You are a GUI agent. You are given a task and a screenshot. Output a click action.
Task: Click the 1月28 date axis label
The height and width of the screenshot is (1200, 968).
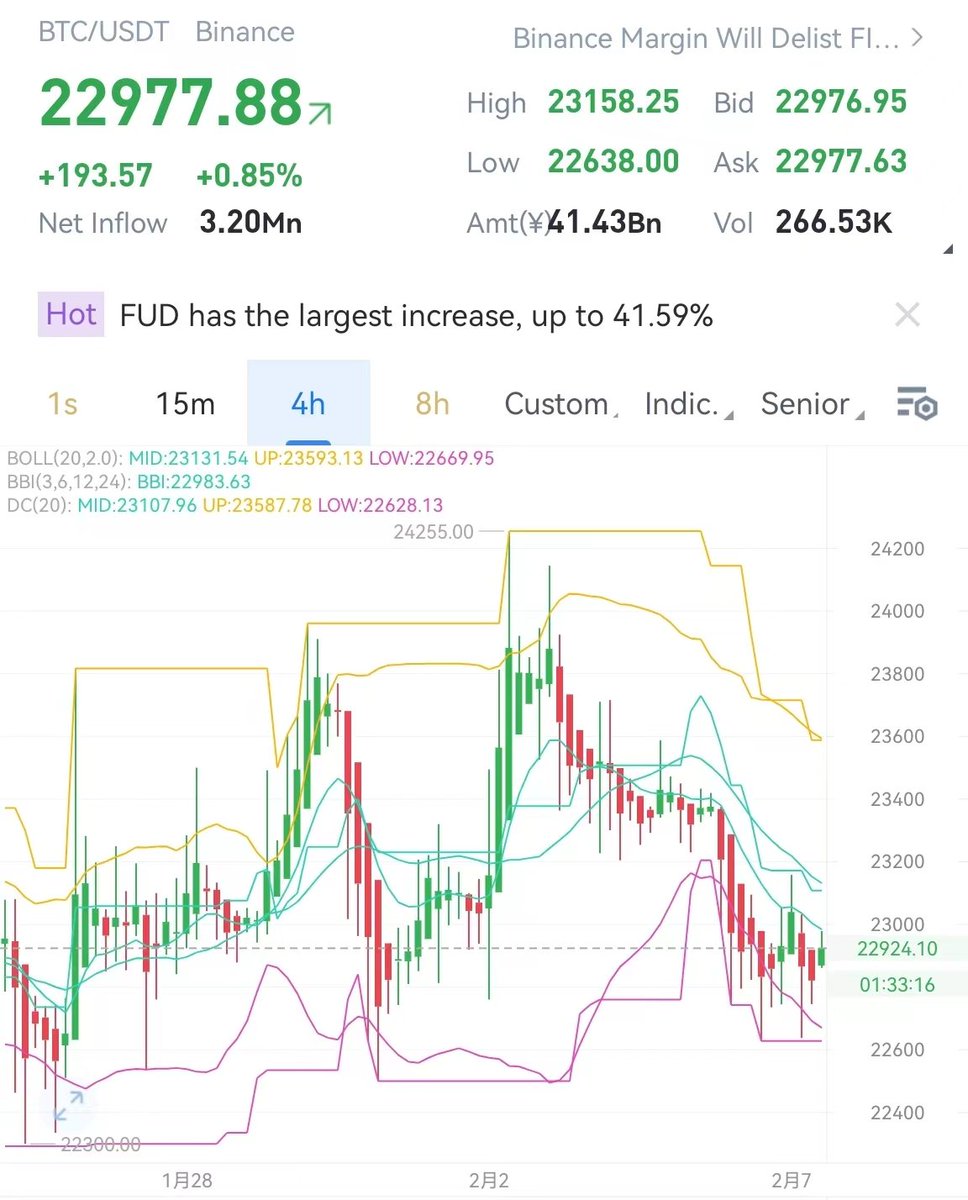[x=187, y=1181]
